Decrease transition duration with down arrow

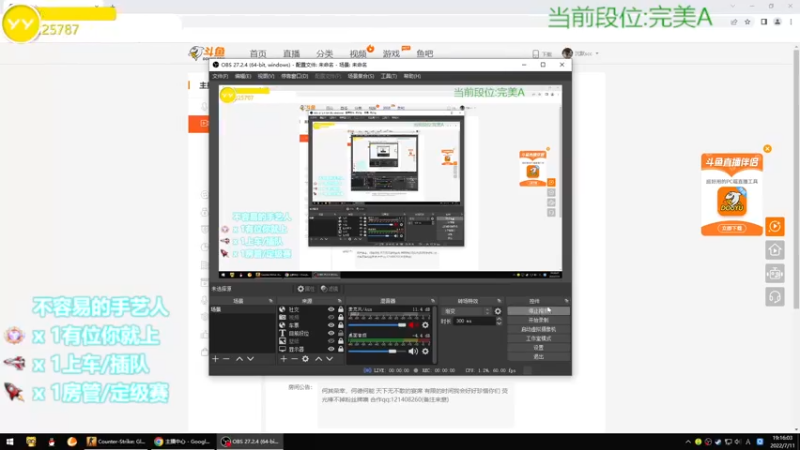[x=499, y=323]
